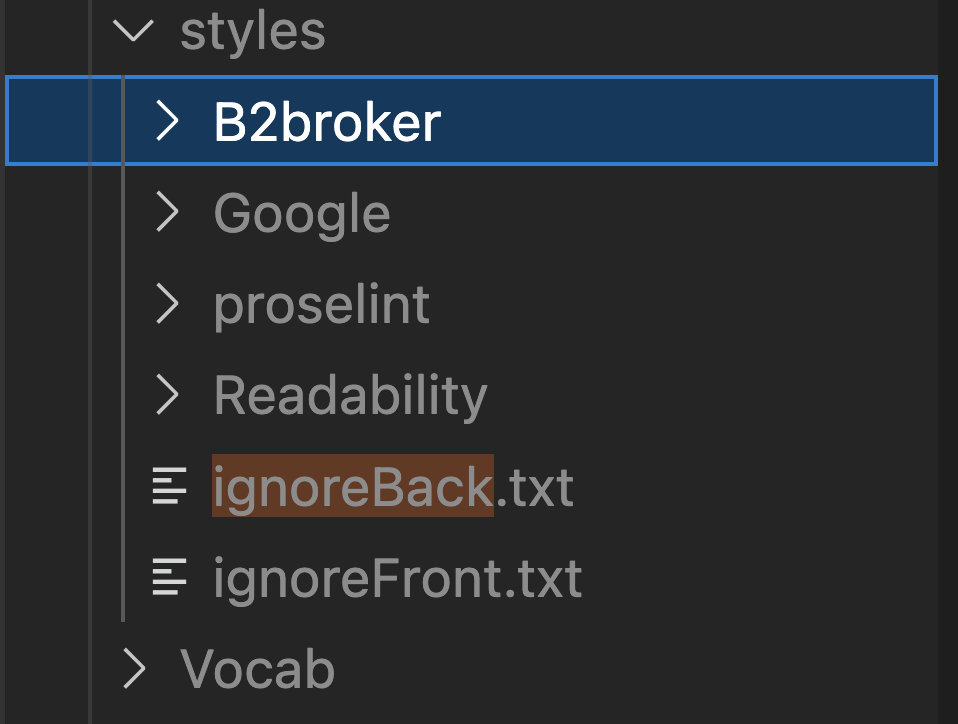Click the Readability folder chevron icon
This screenshot has height=724, width=958.
168,395
